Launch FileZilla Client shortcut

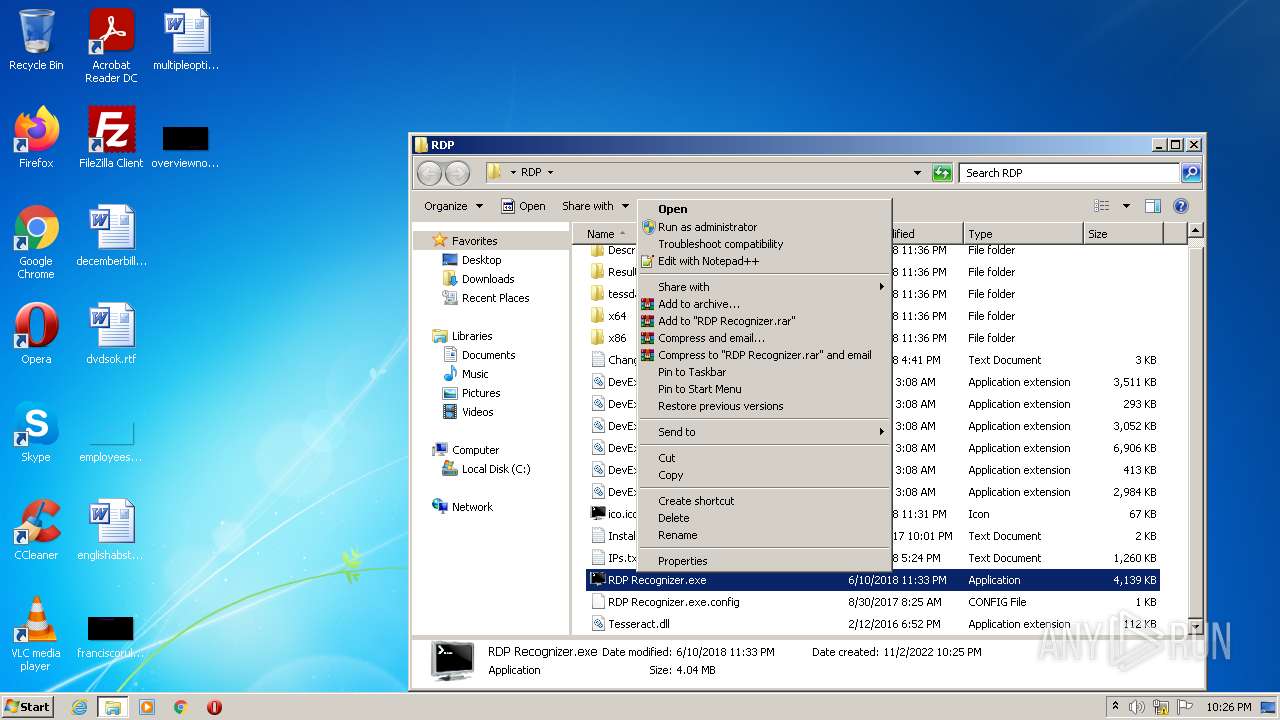[111, 138]
